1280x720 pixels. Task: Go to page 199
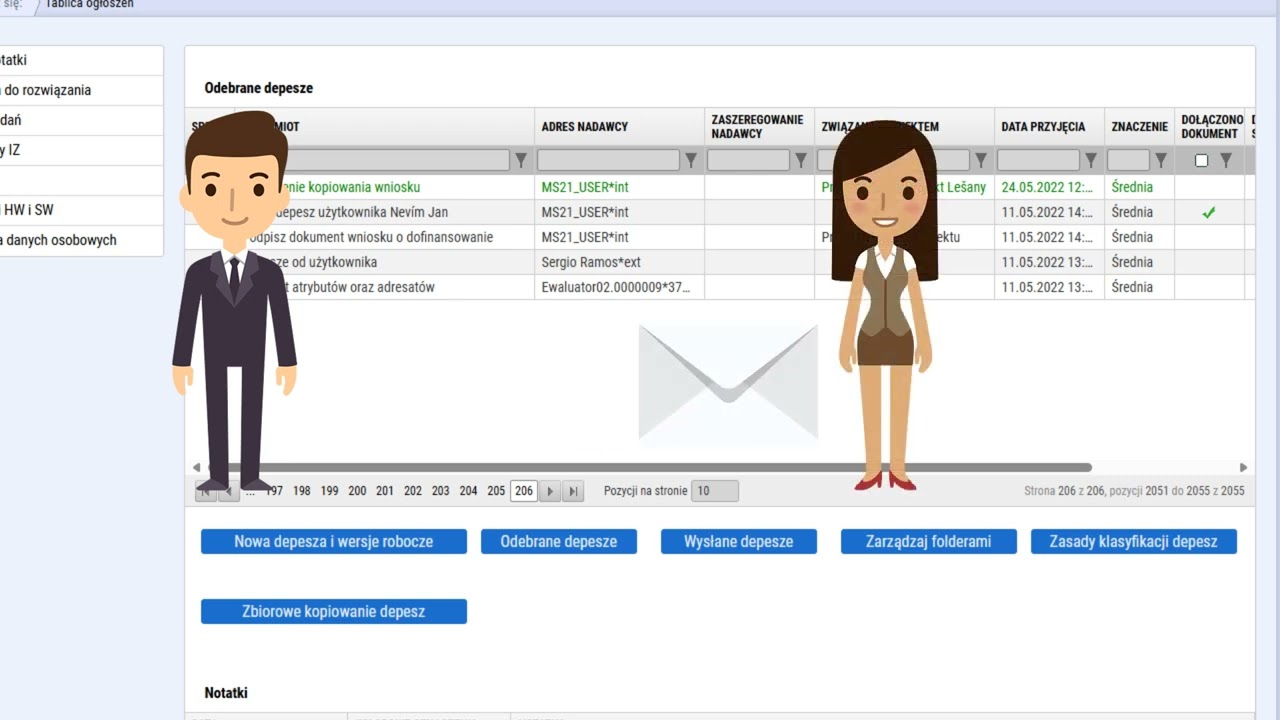tap(329, 491)
